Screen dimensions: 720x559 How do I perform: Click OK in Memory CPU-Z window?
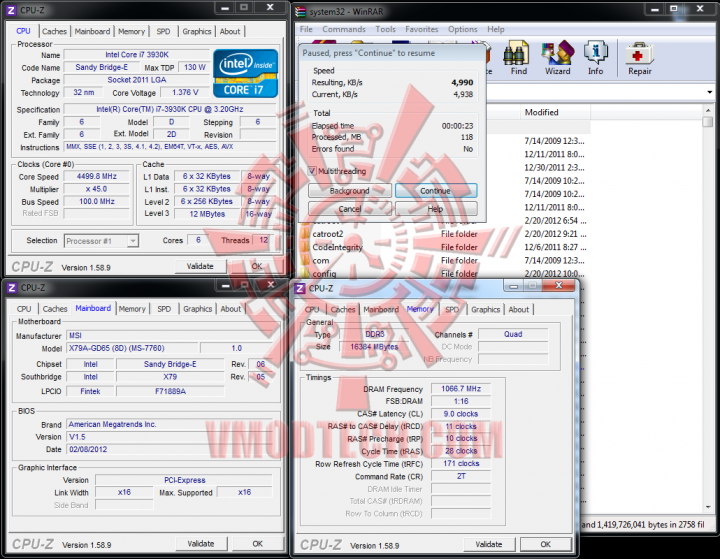(546, 544)
